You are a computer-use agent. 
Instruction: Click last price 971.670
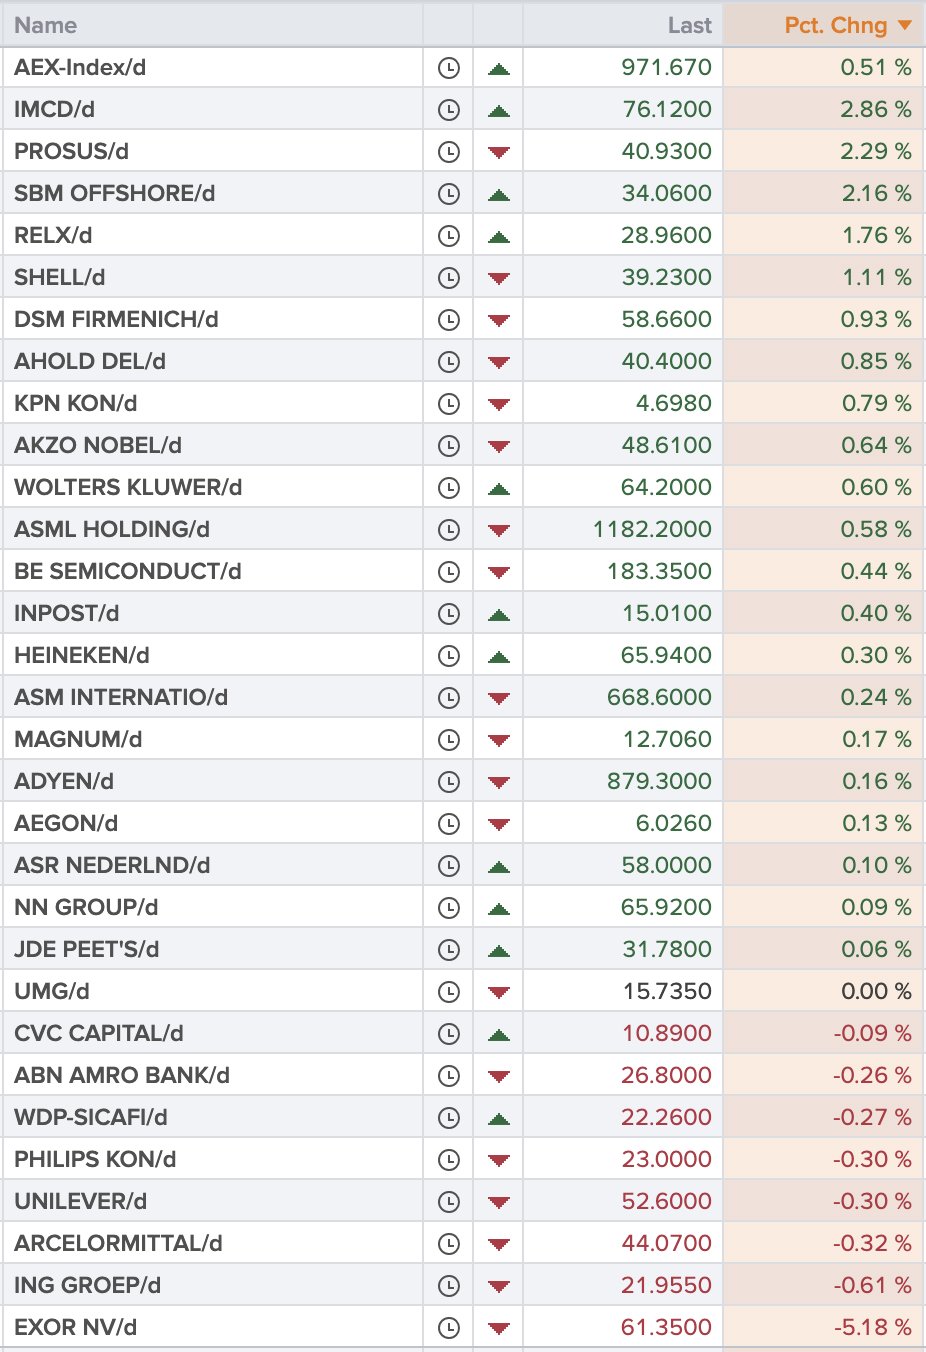point(667,68)
